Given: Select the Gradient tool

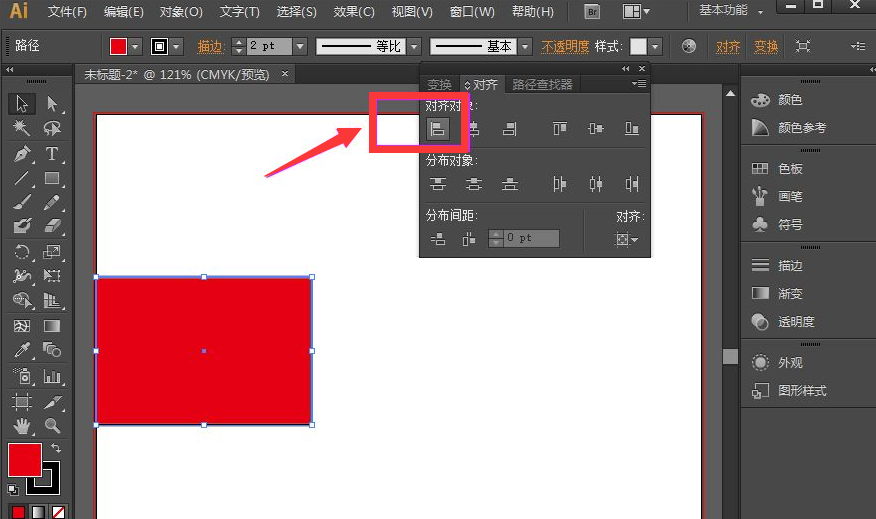Looking at the screenshot, I should coord(52,326).
